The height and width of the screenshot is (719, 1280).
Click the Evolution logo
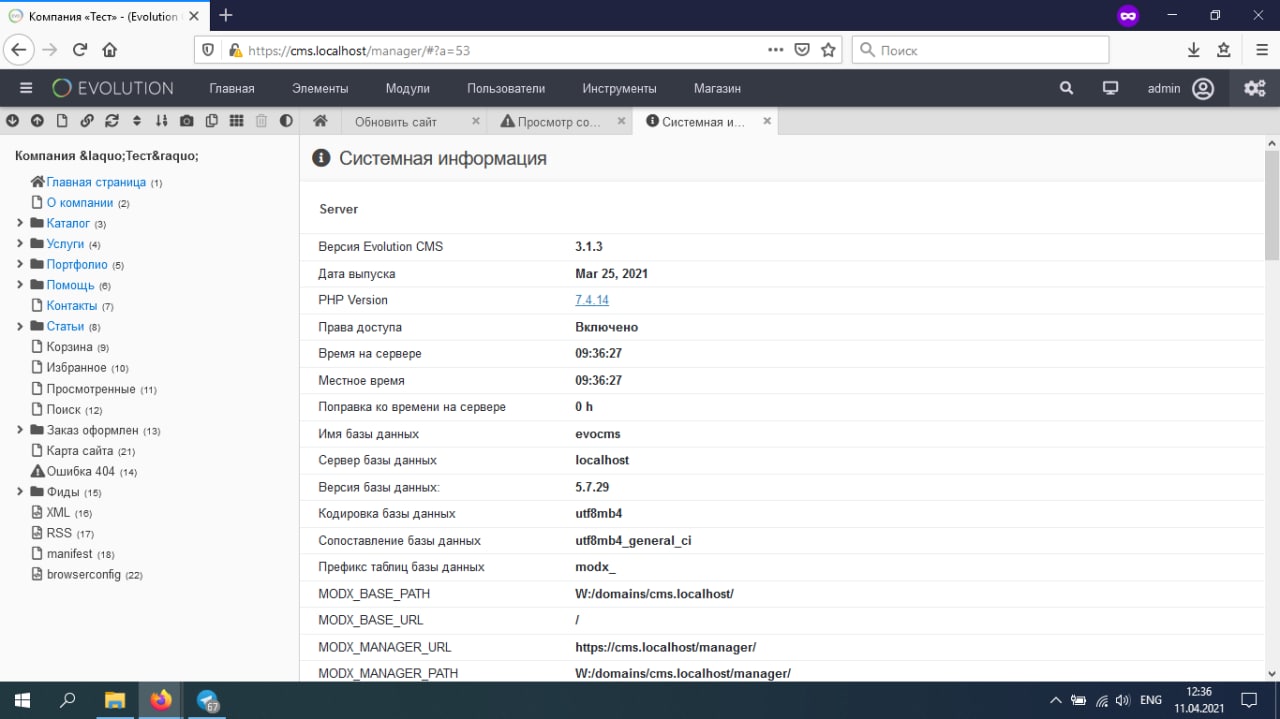click(113, 88)
